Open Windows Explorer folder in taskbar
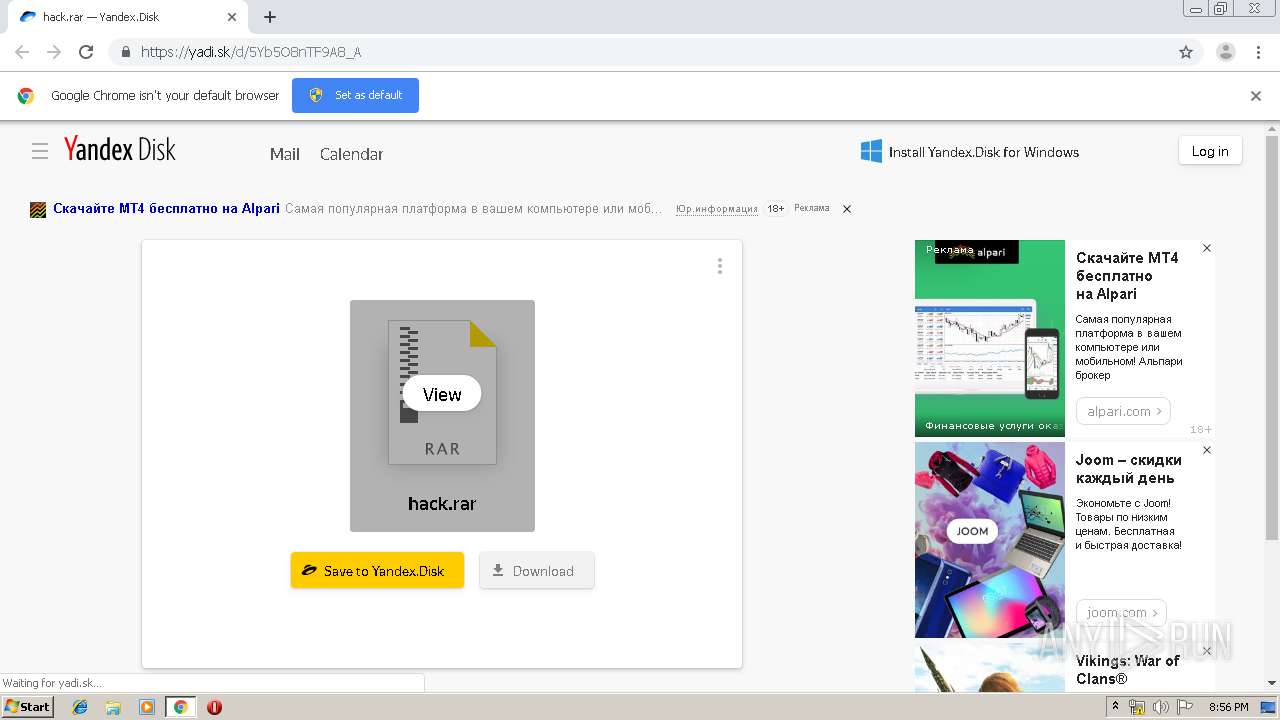The height and width of the screenshot is (720, 1280). (x=113, y=707)
